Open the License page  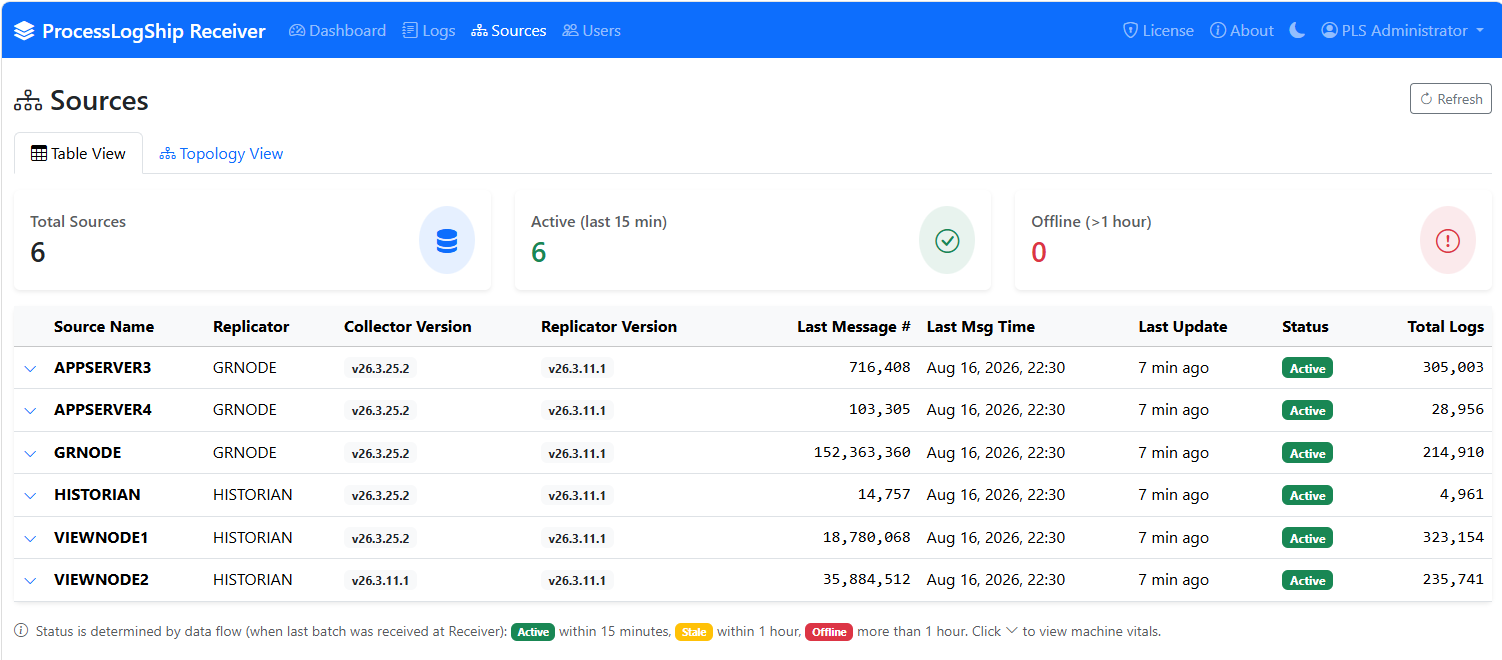coord(1158,31)
